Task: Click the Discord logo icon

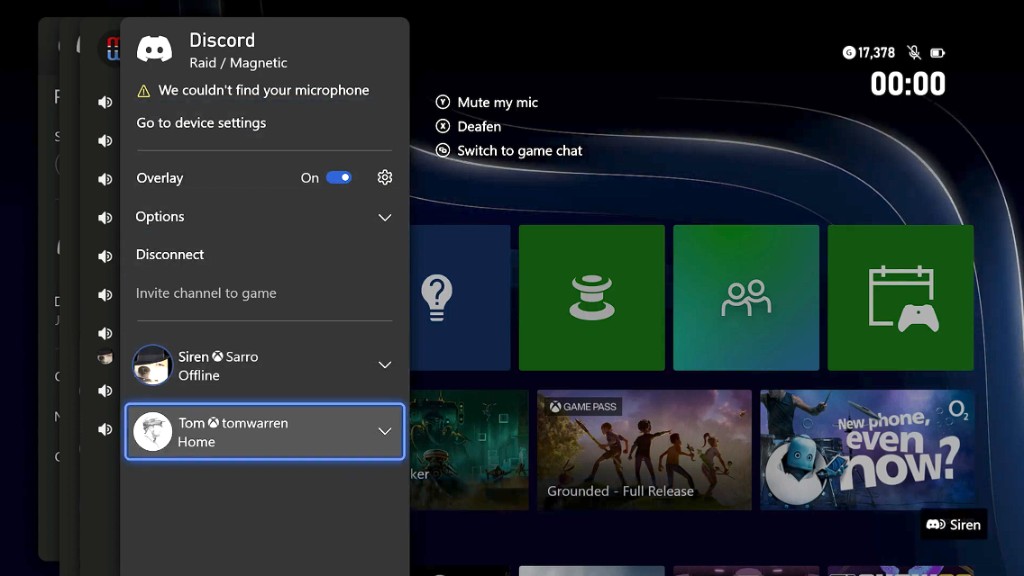Action: click(154, 49)
